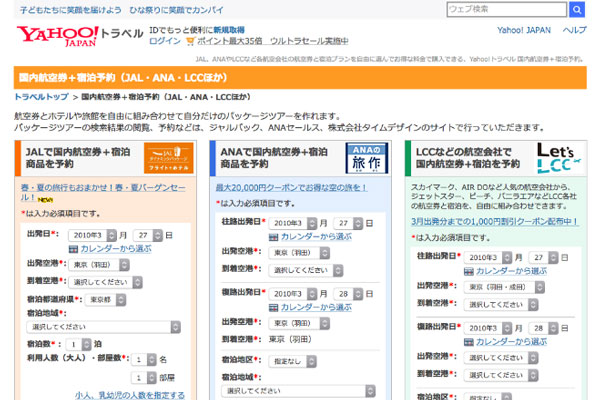Screen dimensions: 600x400
Task: Open the ポイント最大35倍 ウルトラセール実施中 link
Action: pos(272,41)
